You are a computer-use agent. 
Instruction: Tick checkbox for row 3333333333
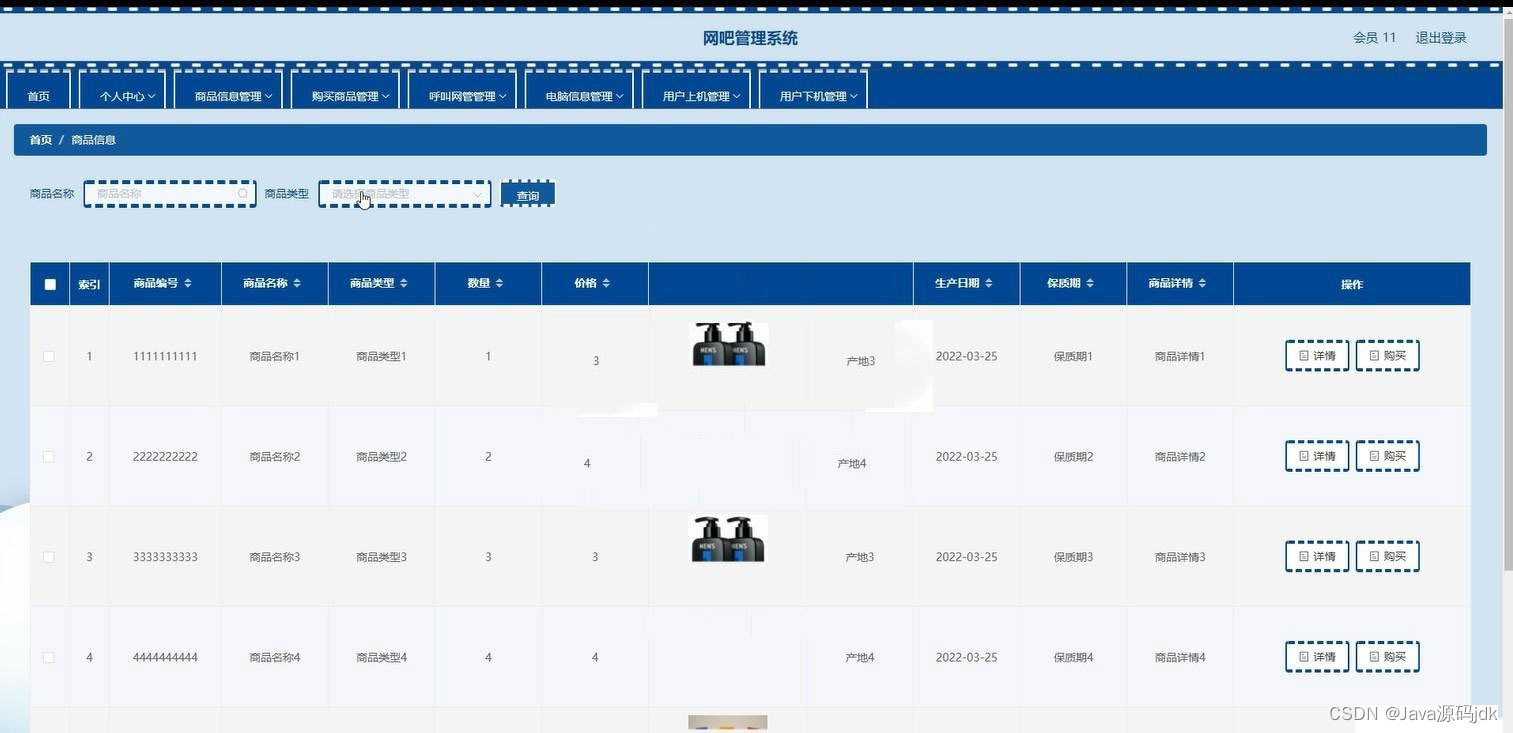pos(49,557)
